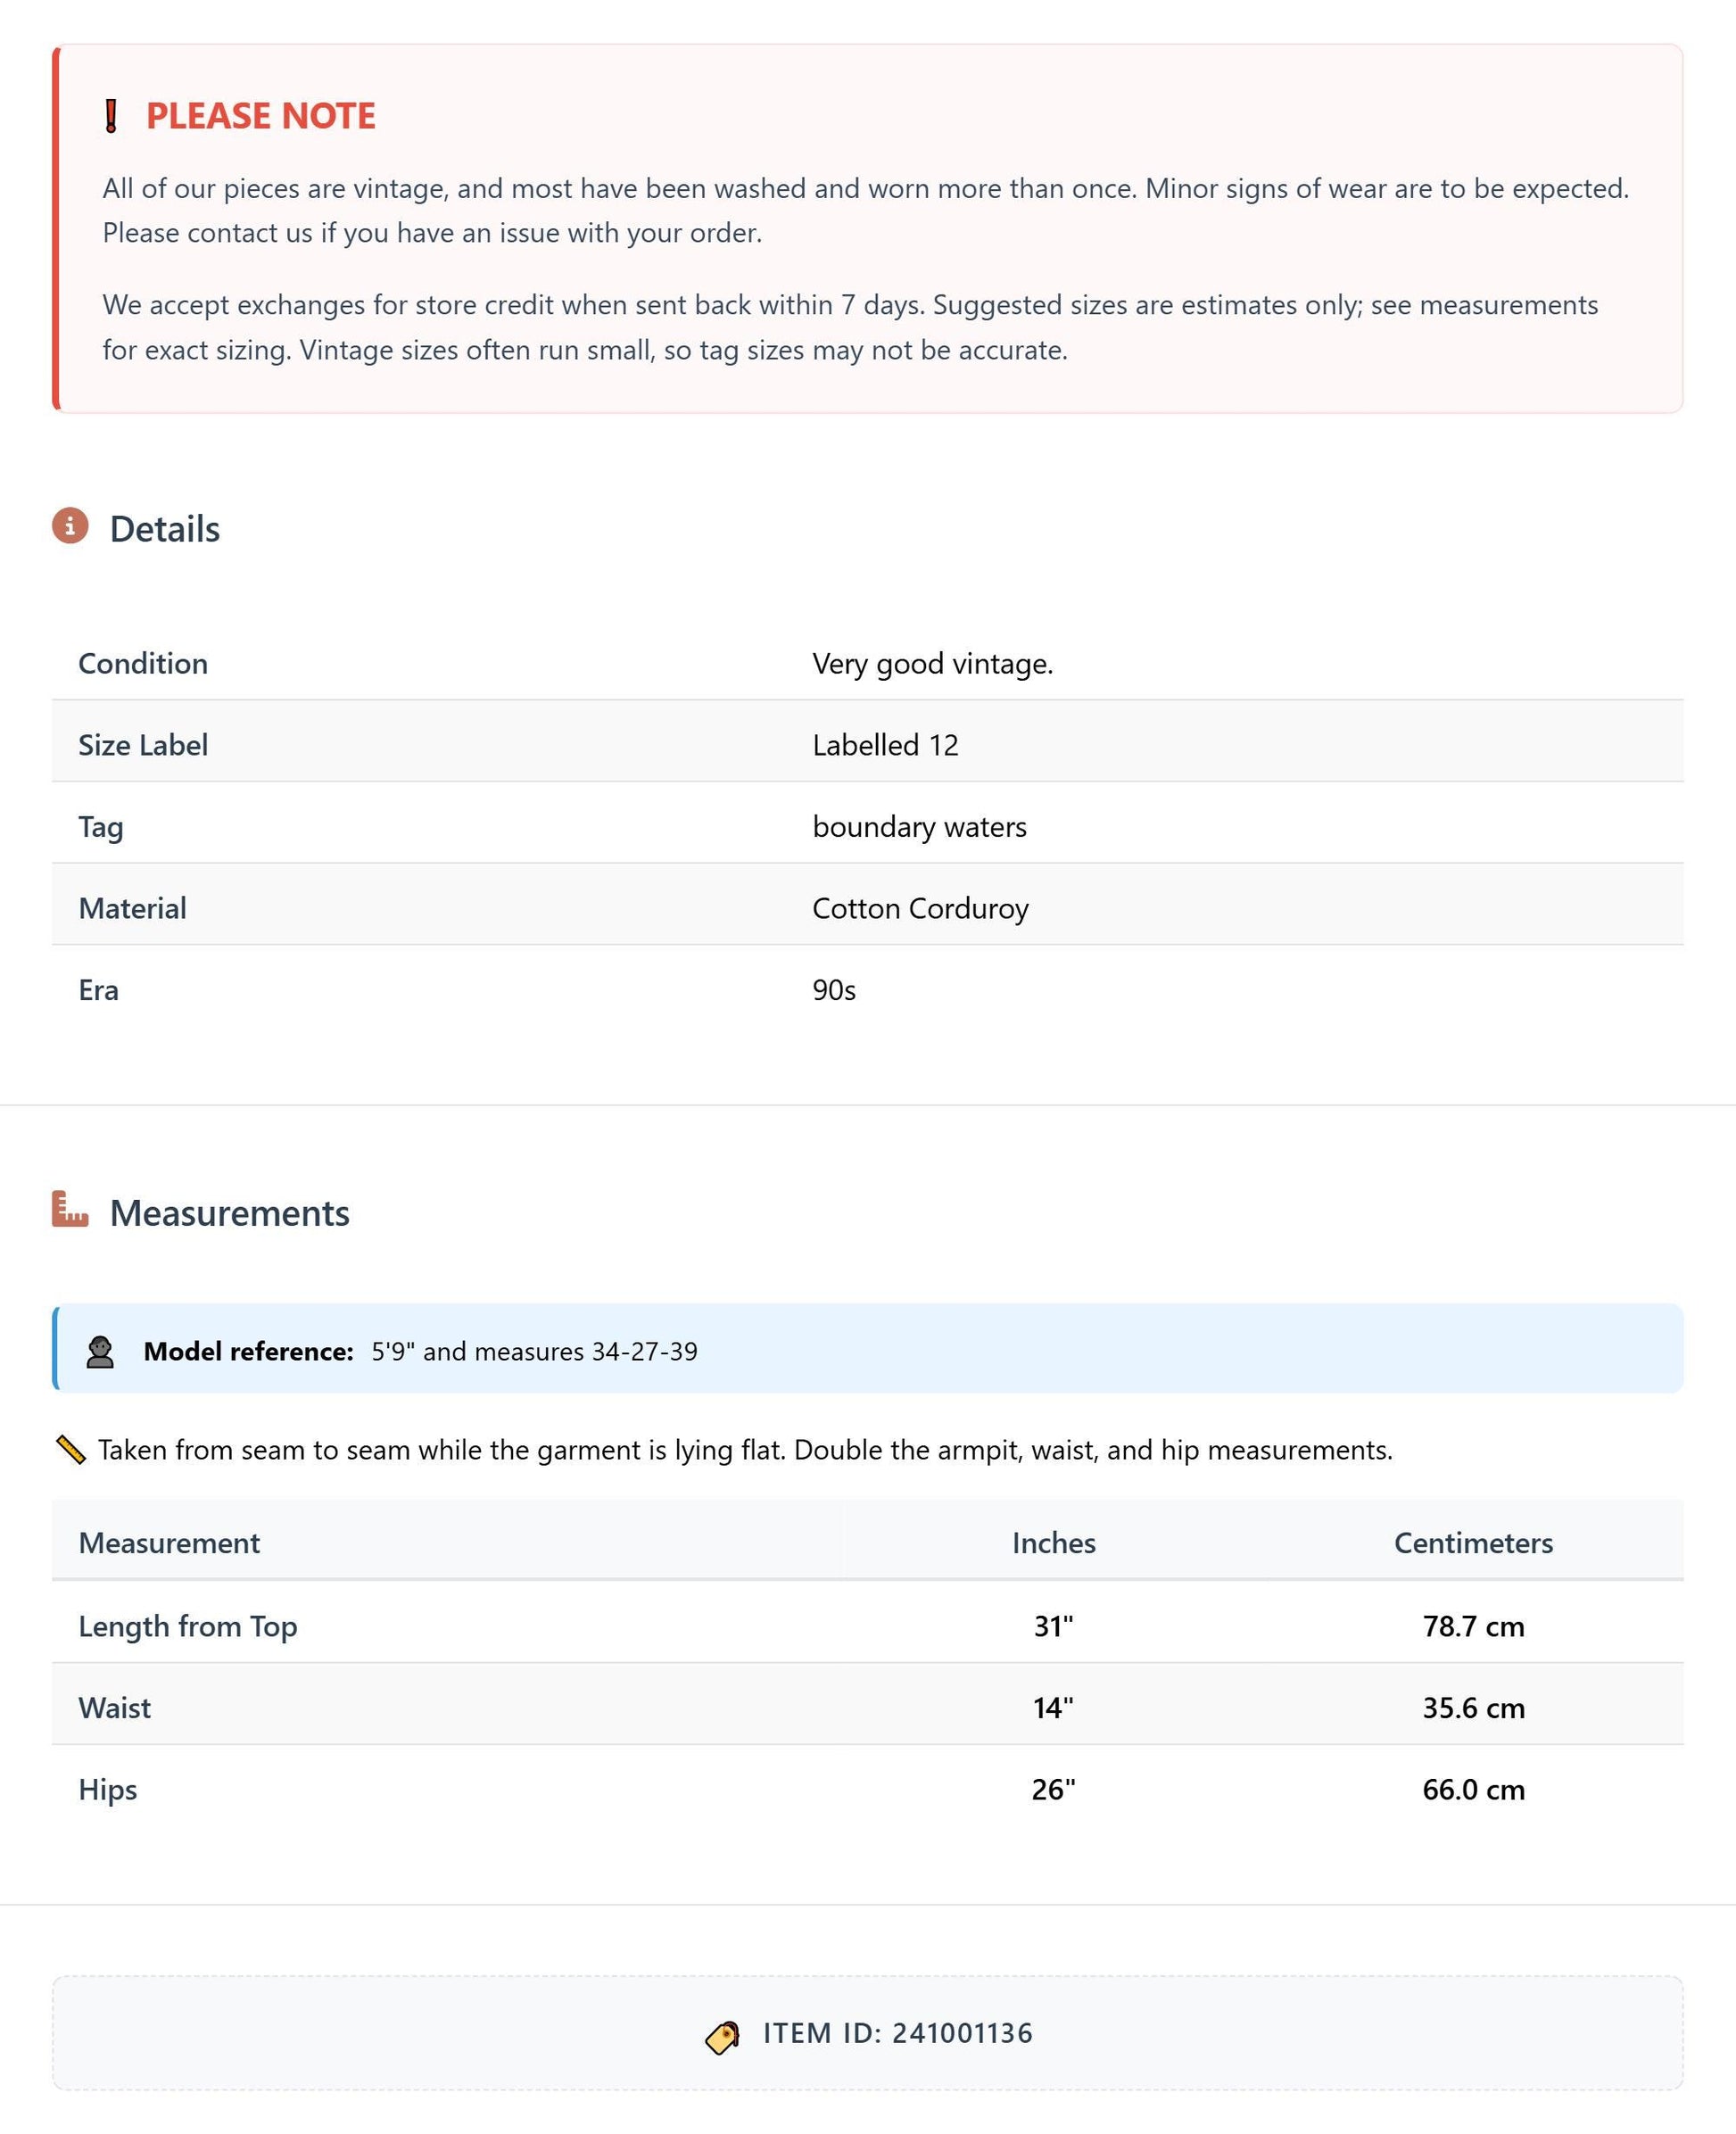1736x2134 pixels.
Task: Click the Waist 14" inches cell
Action: click(1053, 1707)
